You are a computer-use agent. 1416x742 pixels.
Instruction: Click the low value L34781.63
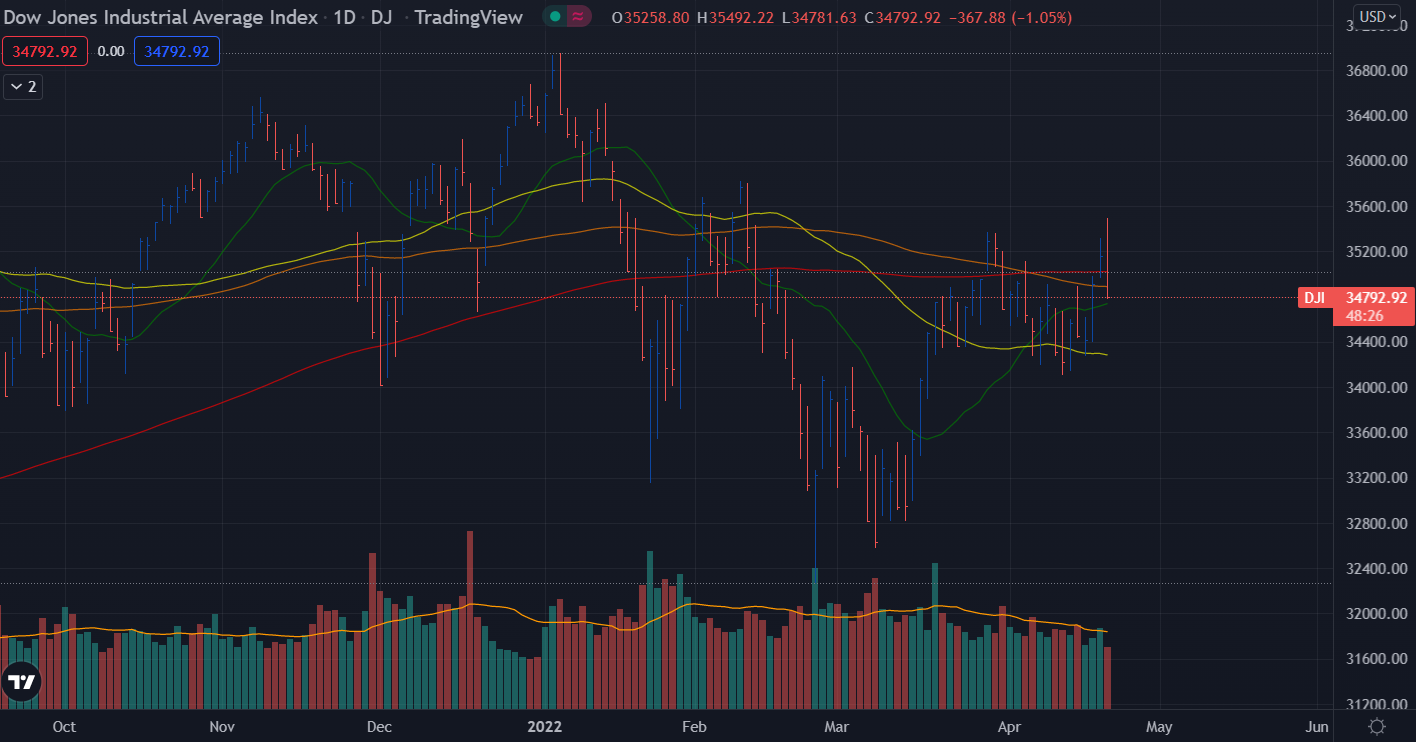coord(820,18)
